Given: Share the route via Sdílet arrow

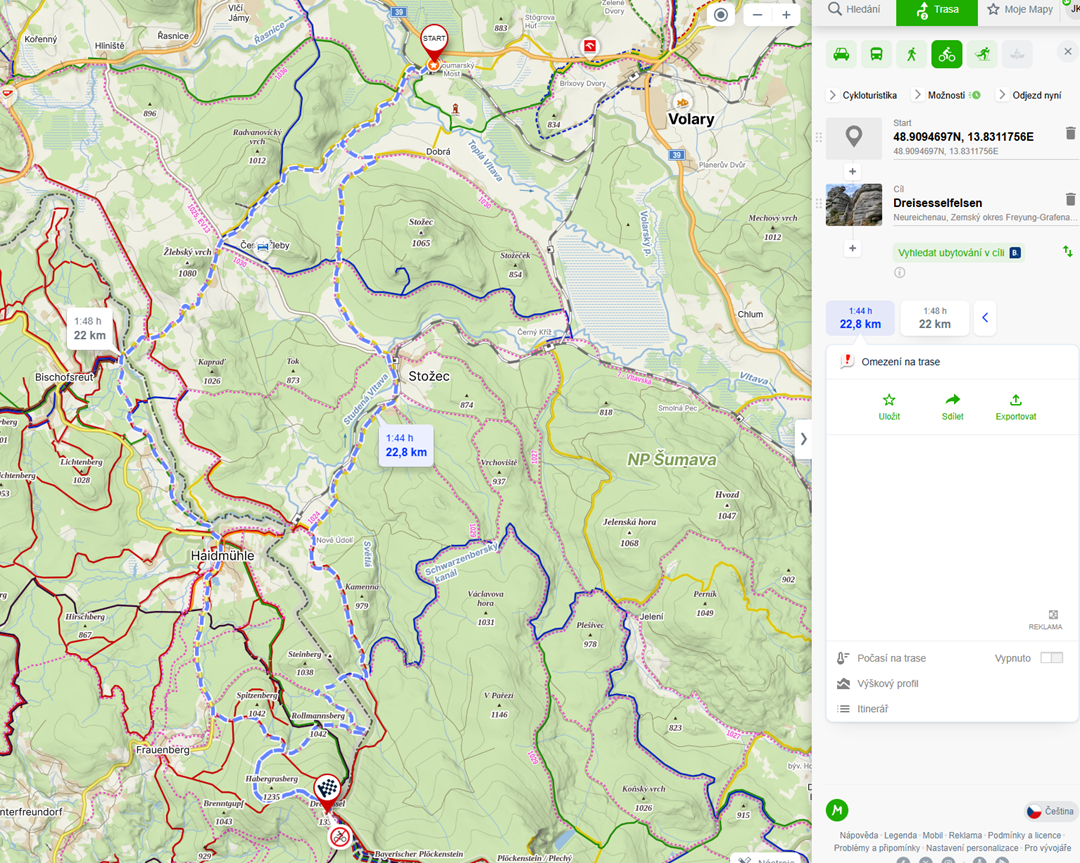Looking at the screenshot, I should coord(953,407).
